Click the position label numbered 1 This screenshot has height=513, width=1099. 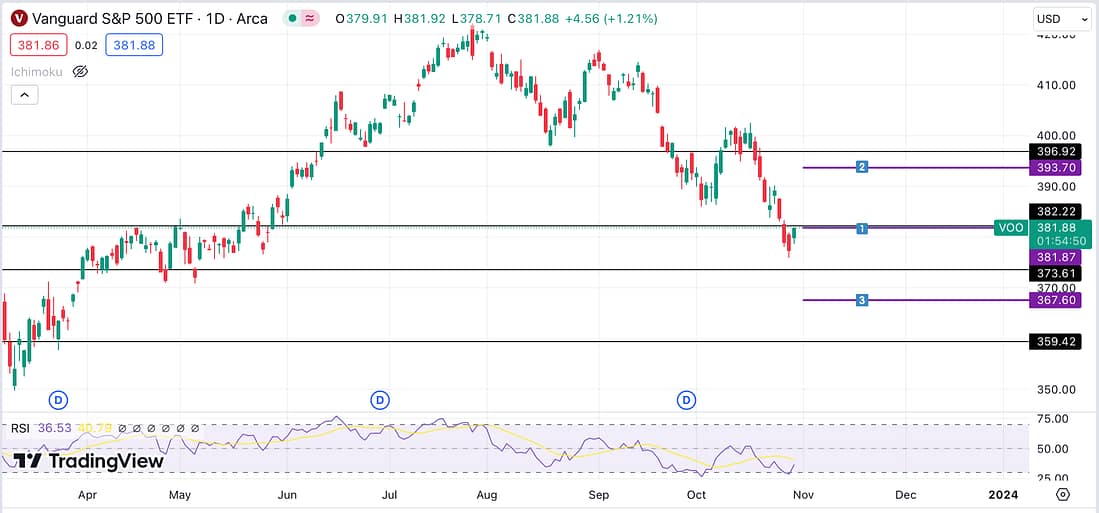861,229
